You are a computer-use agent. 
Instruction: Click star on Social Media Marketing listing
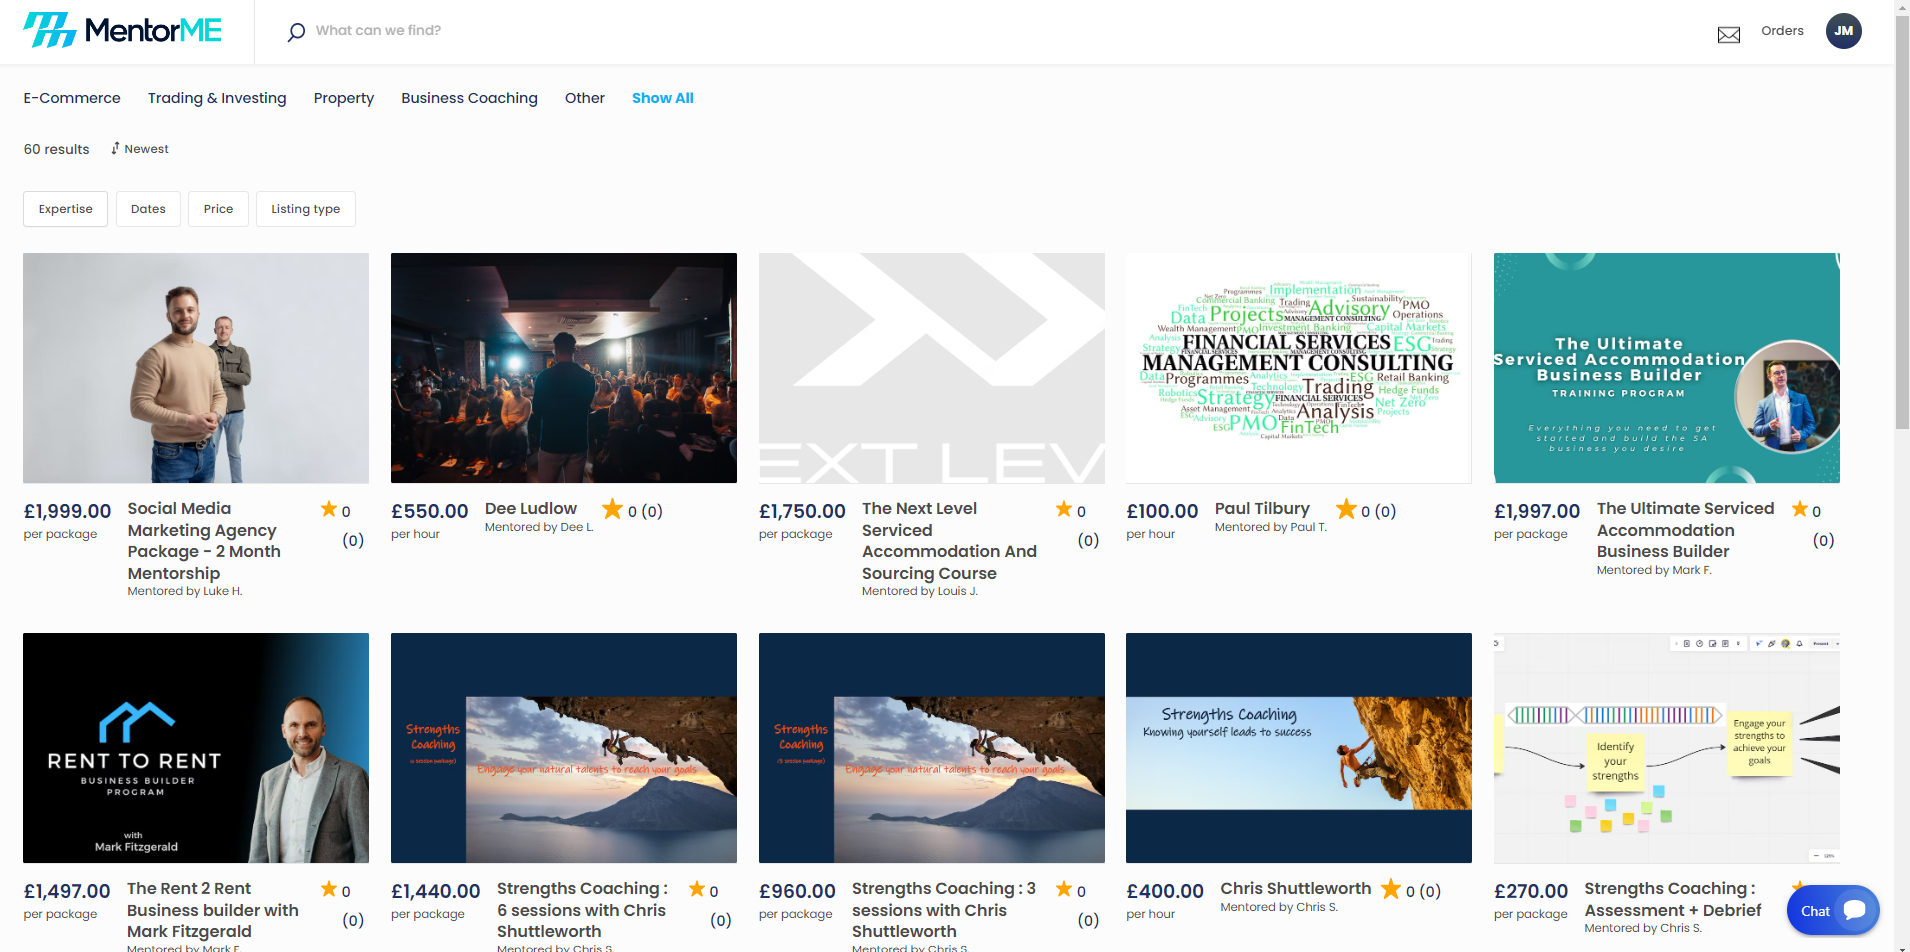(x=329, y=509)
